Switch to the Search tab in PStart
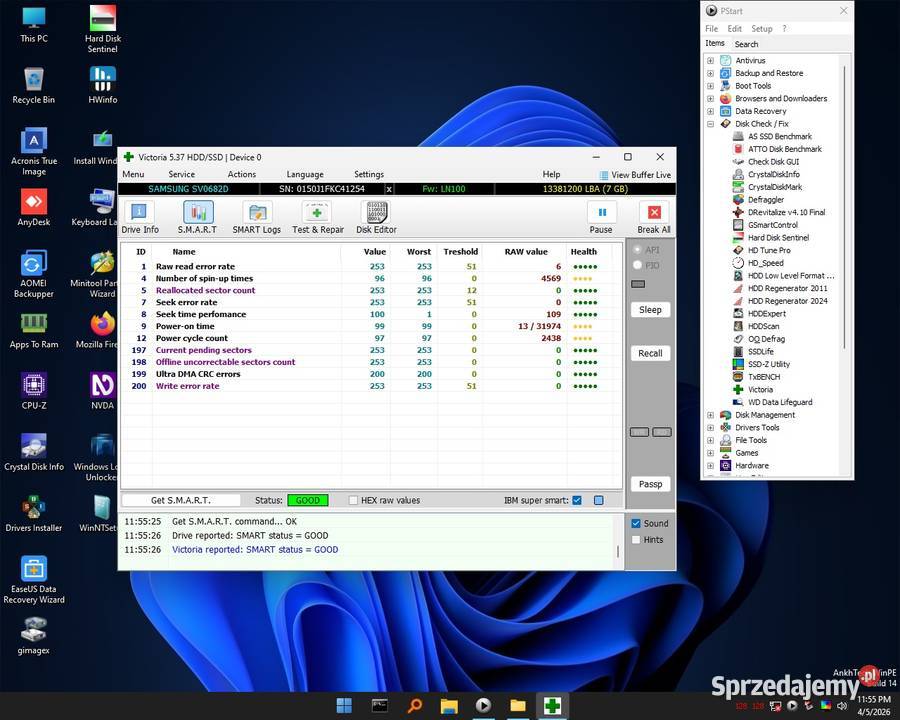Screen dimensions: 900x720 746,44
